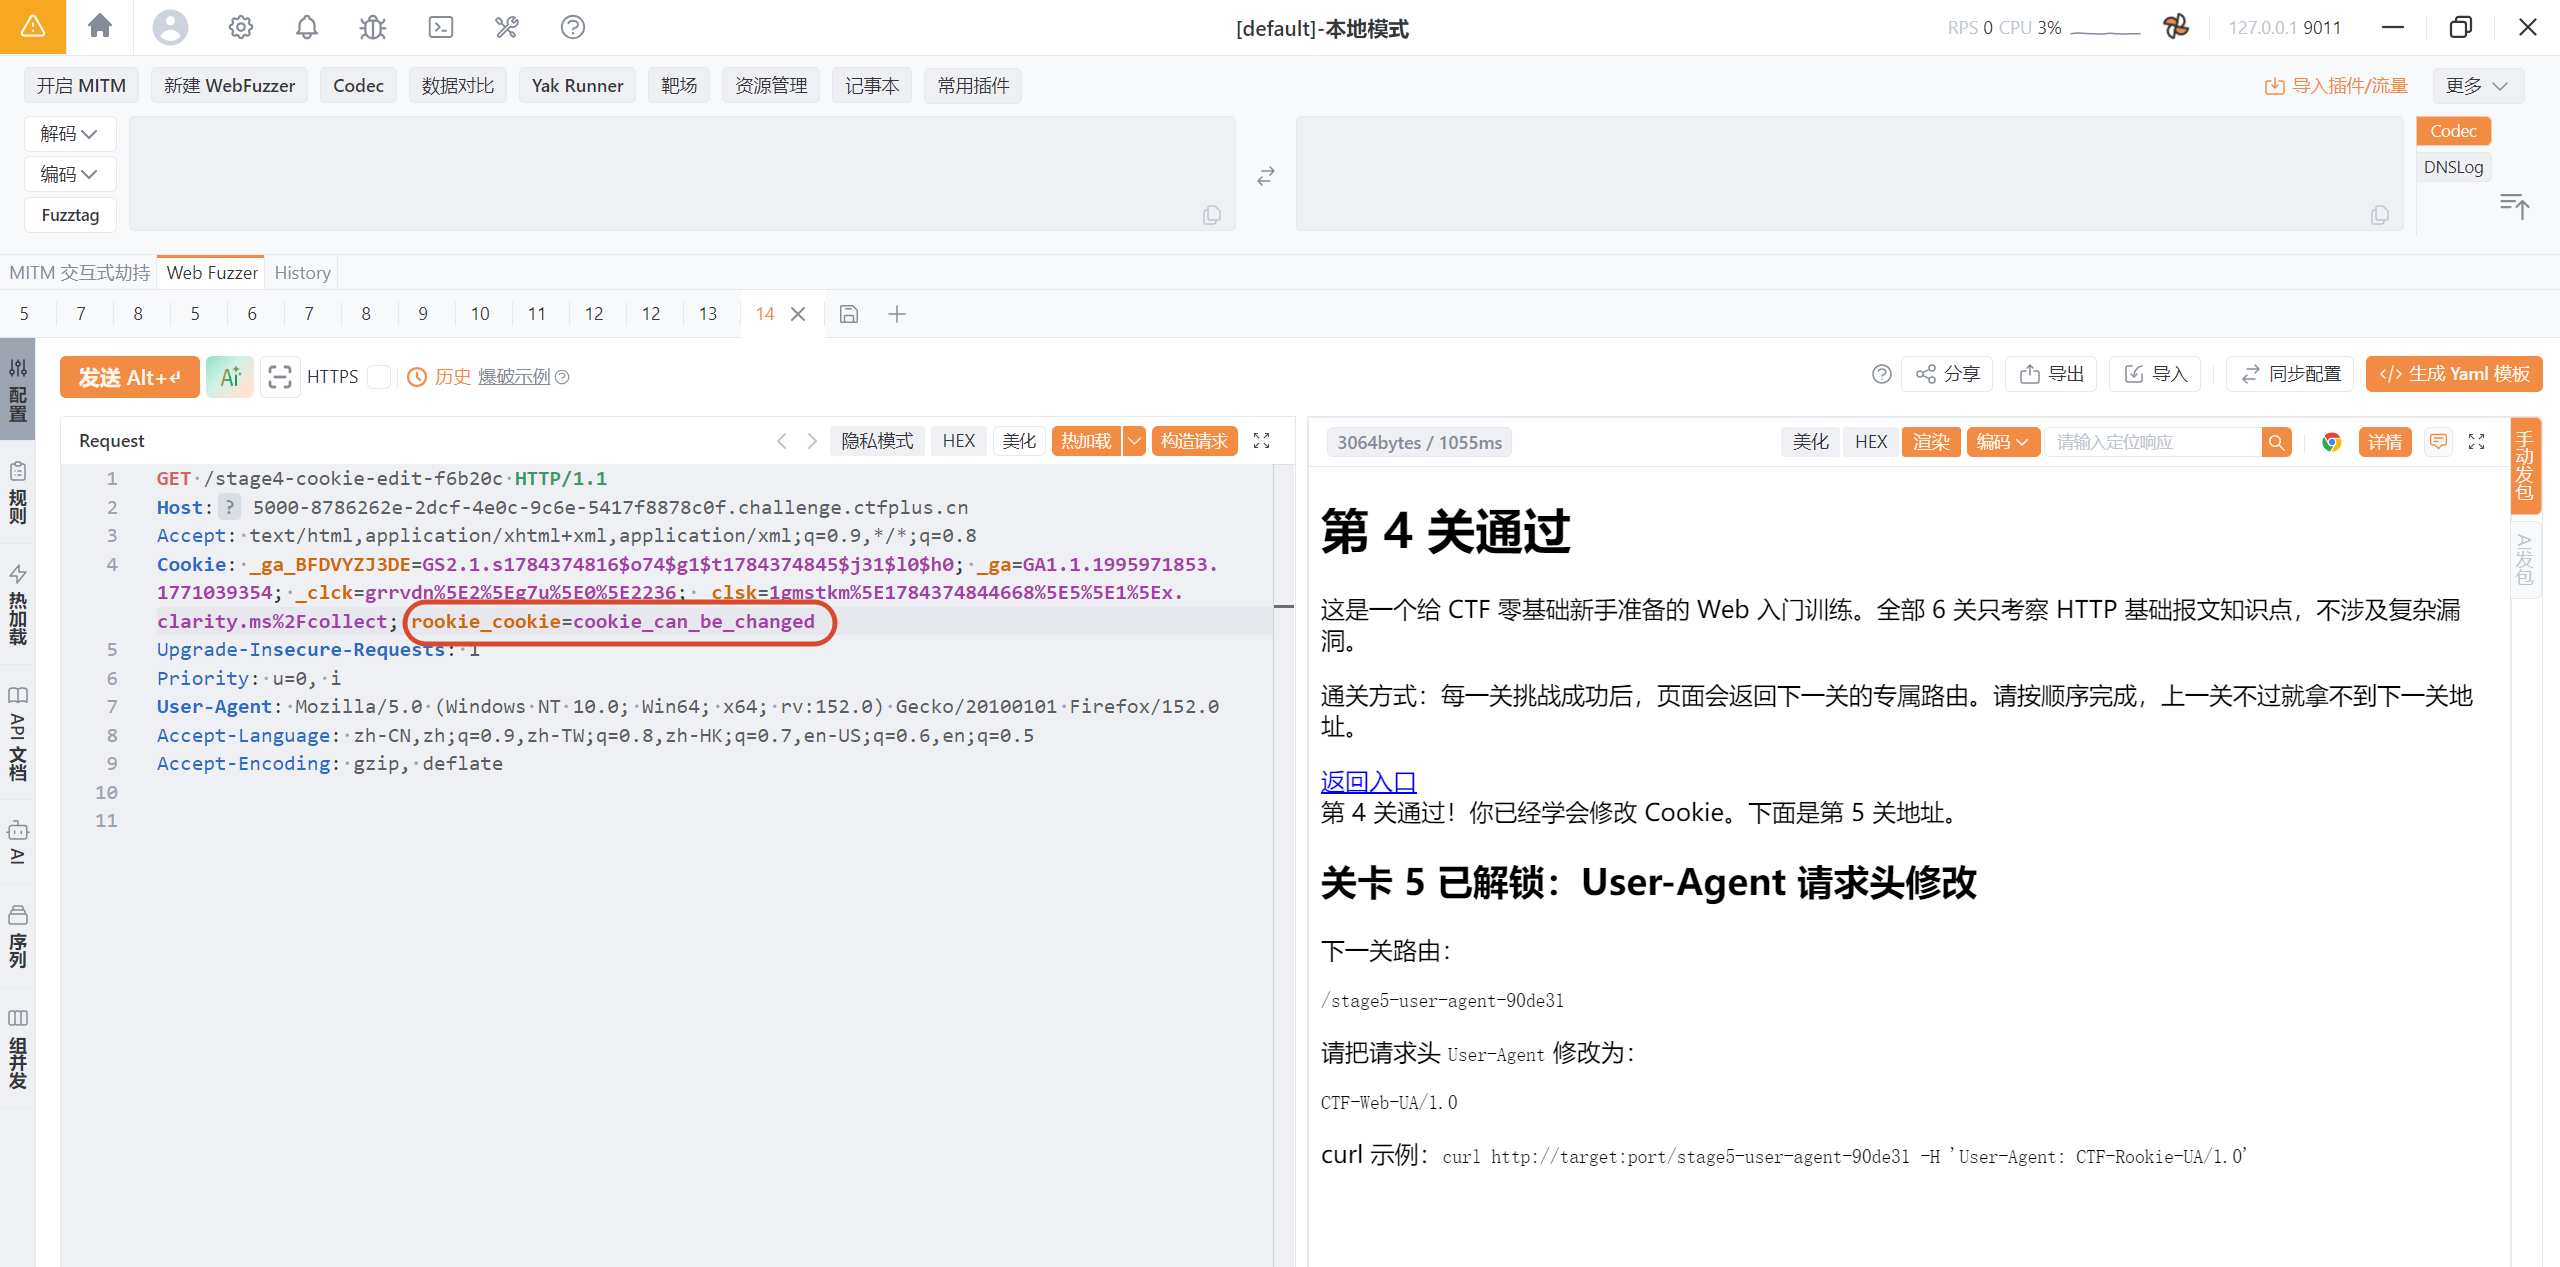Click the sort-upward icon below DNSLog
Image resolution: width=2560 pixels, height=1267 pixels.
point(2514,206)
